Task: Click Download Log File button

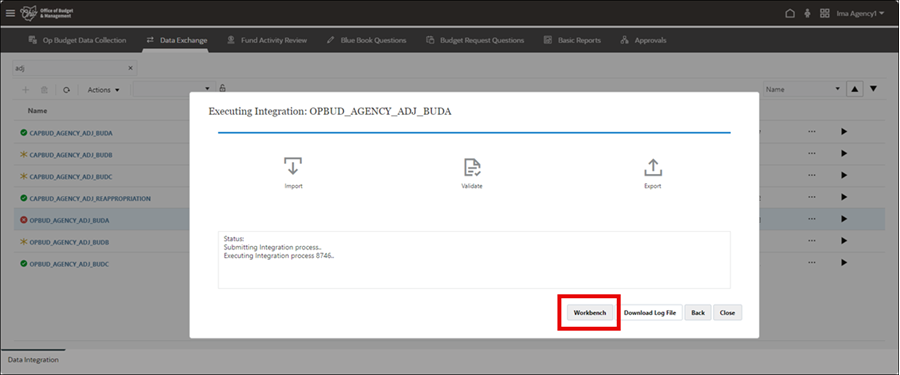Action: tap(650, 312)
